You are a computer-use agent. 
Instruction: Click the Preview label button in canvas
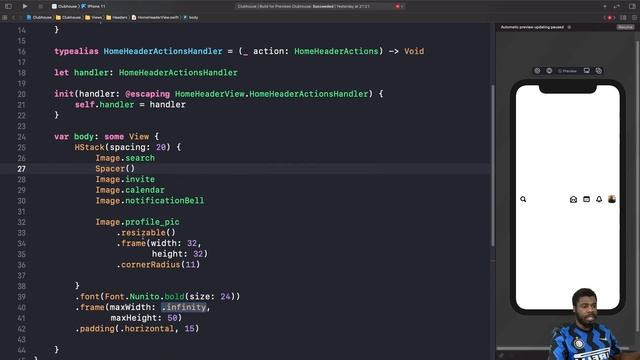pos(567,71)
